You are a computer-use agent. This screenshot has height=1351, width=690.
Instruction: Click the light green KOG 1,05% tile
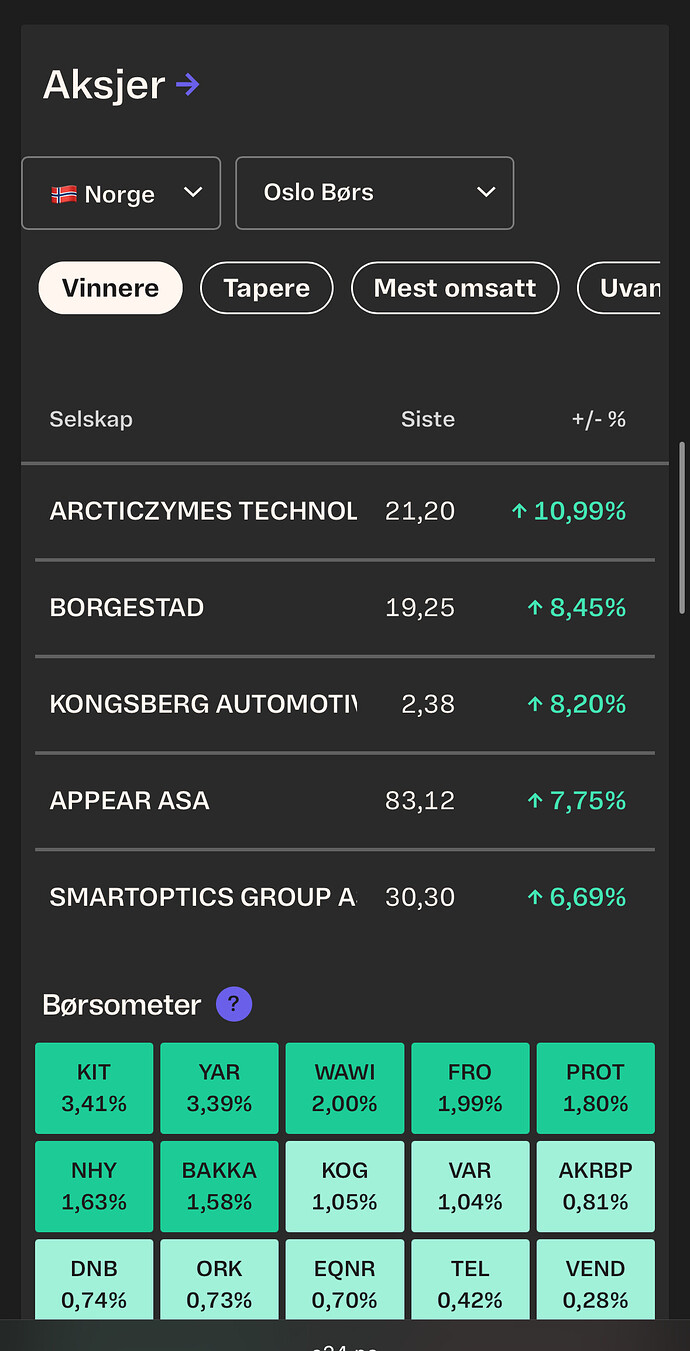pyautogui.click(x=345, y=1185)
